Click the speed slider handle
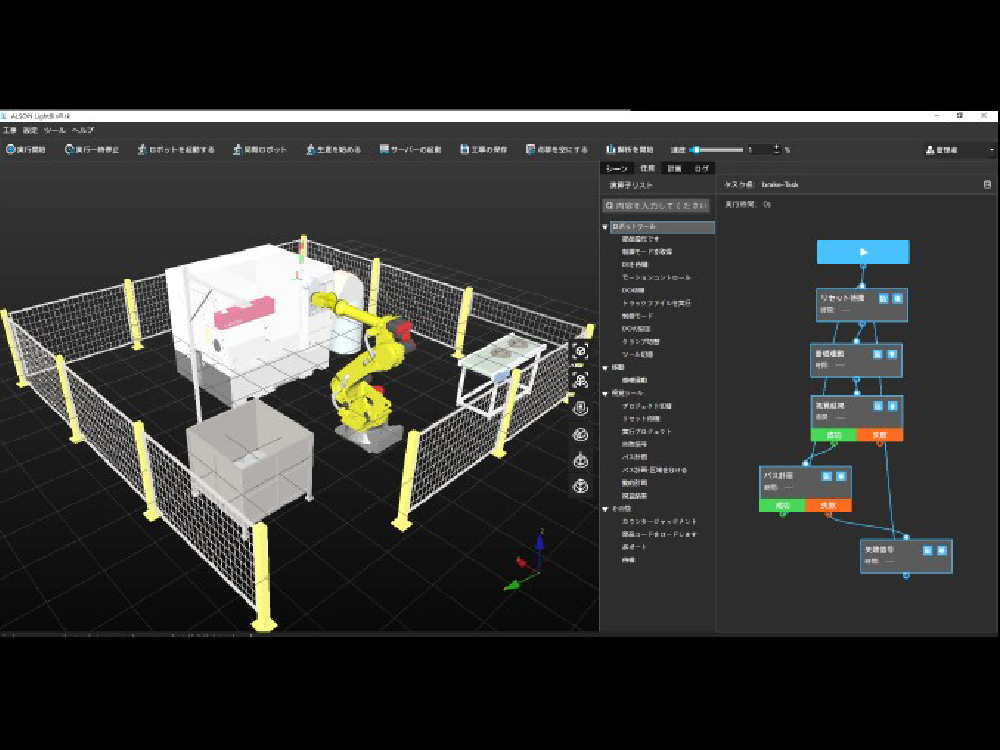 click(695, 150)
